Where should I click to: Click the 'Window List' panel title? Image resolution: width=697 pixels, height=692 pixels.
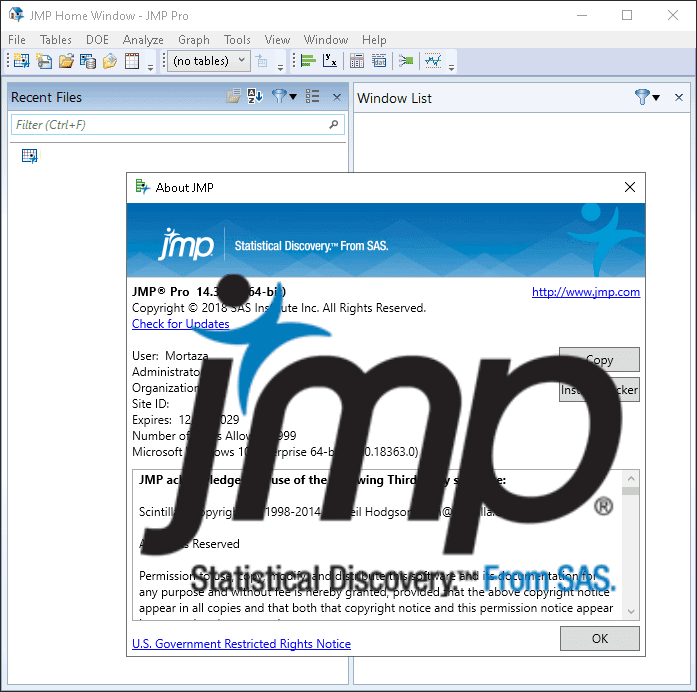click(x=394, y=98)
